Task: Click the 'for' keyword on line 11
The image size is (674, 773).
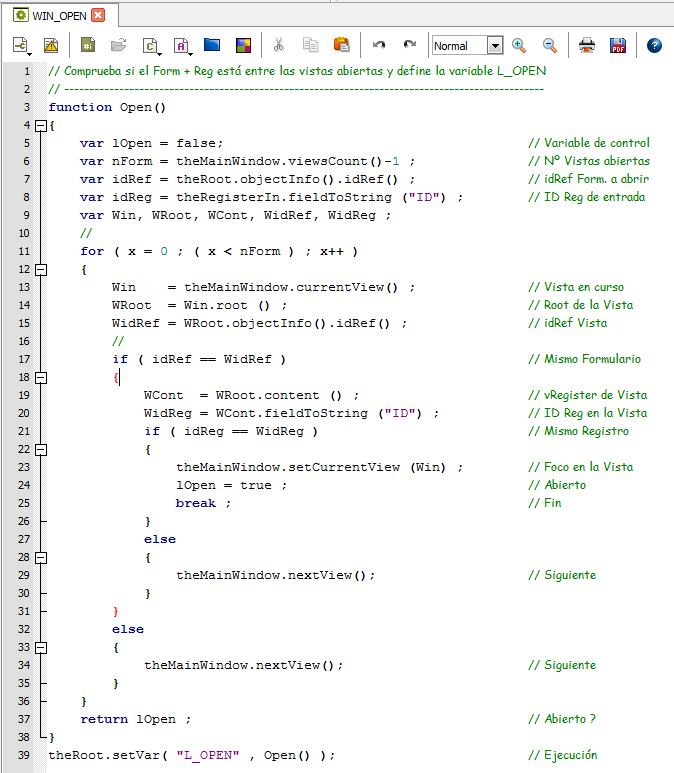Action: coord(92,251)
